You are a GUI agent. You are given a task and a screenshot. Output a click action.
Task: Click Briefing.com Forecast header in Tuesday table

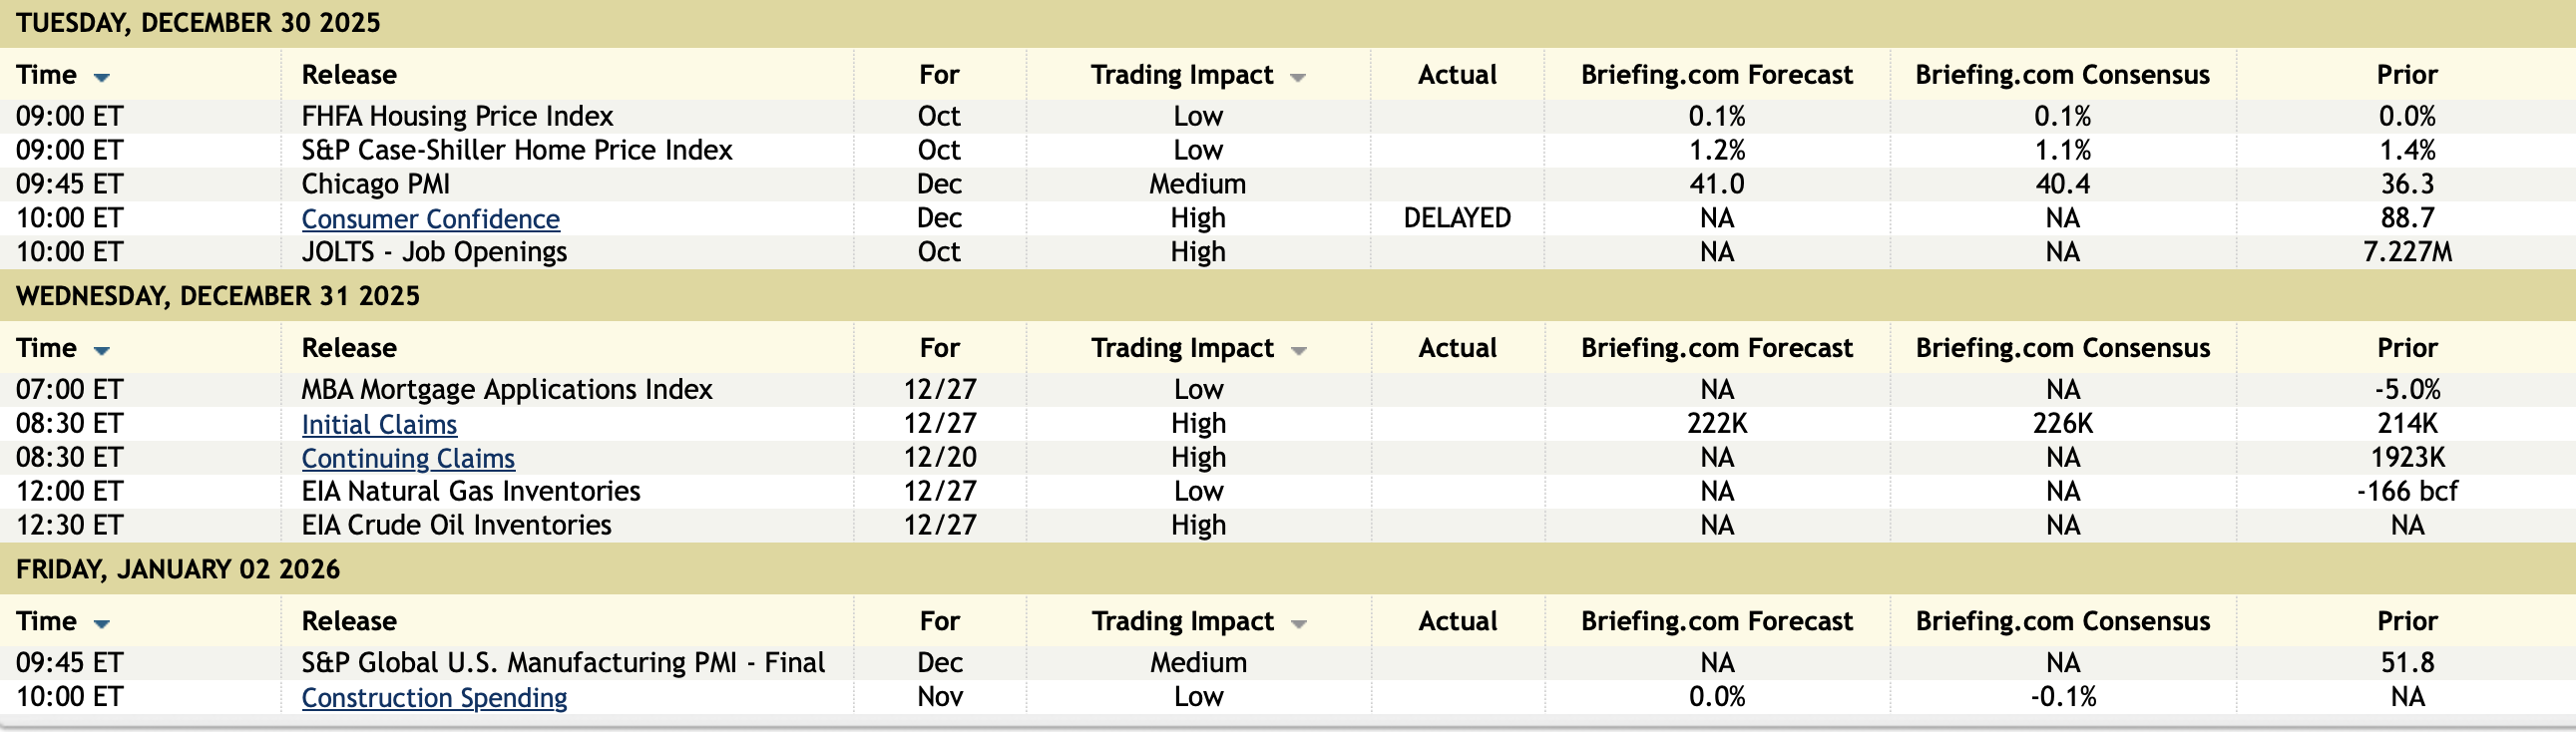pyautogui.click(x=1716, y=75)
